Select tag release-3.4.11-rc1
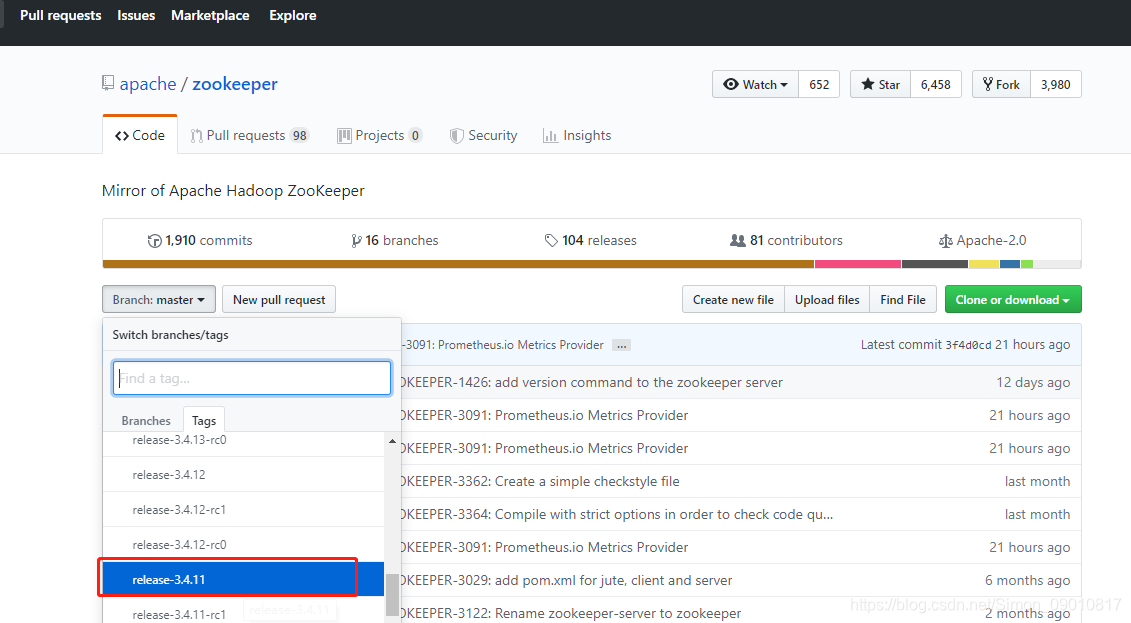Image resolution: width=1131 pixels, height=623 pixels. click(x=243, y=611)
